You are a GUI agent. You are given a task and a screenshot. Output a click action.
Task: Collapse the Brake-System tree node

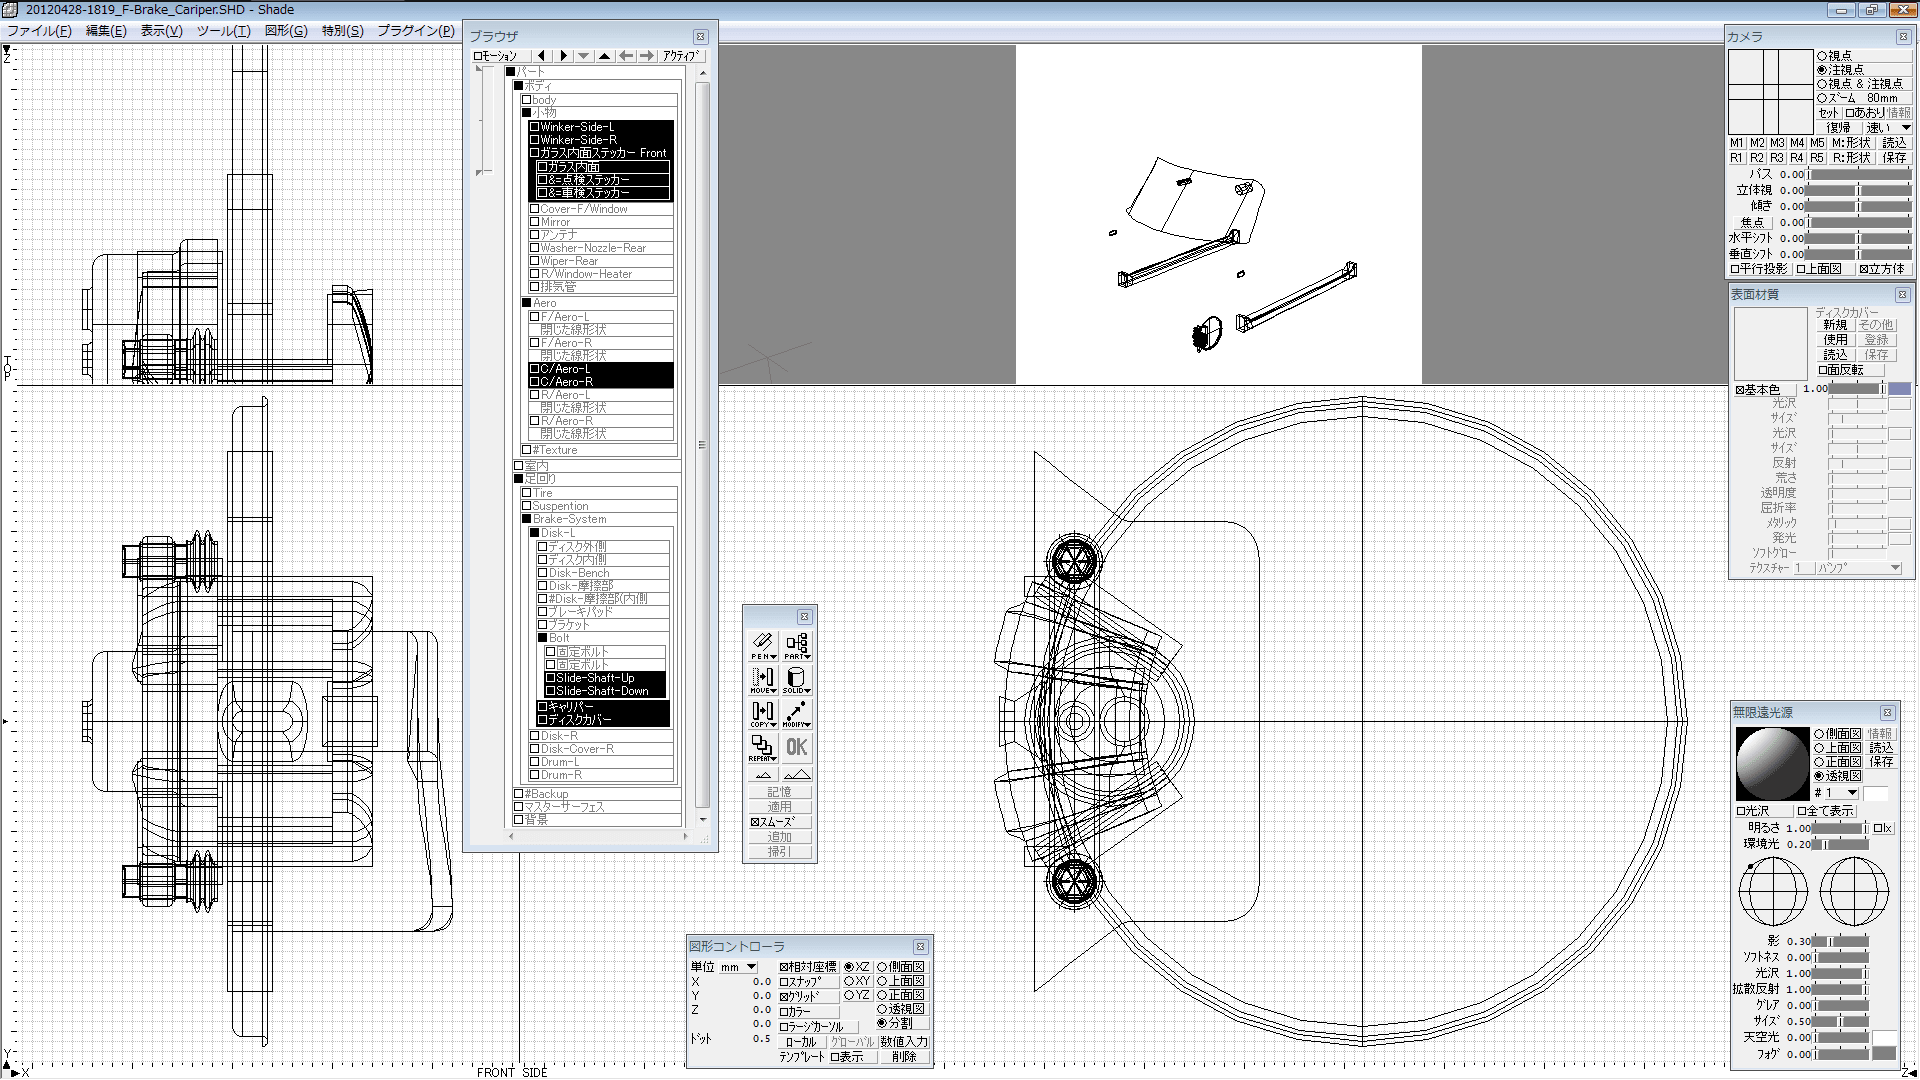pos(527,519)
